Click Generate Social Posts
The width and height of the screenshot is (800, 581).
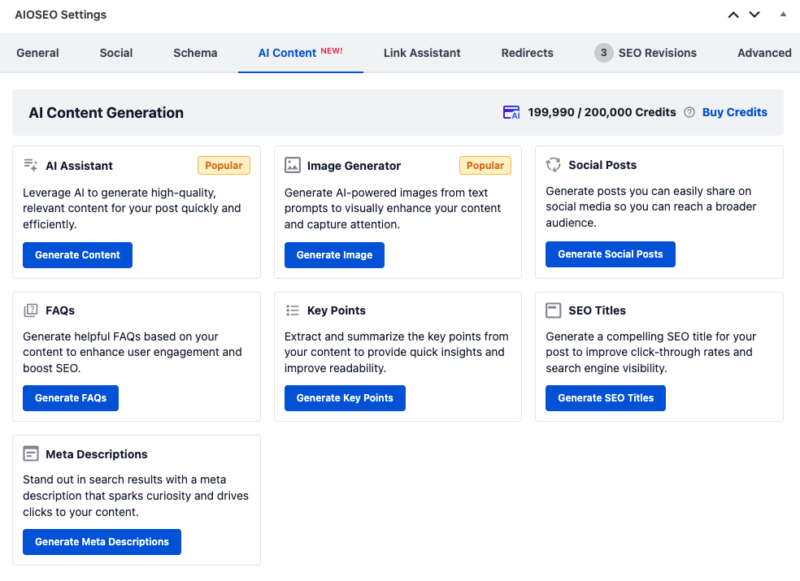(610, 254)
